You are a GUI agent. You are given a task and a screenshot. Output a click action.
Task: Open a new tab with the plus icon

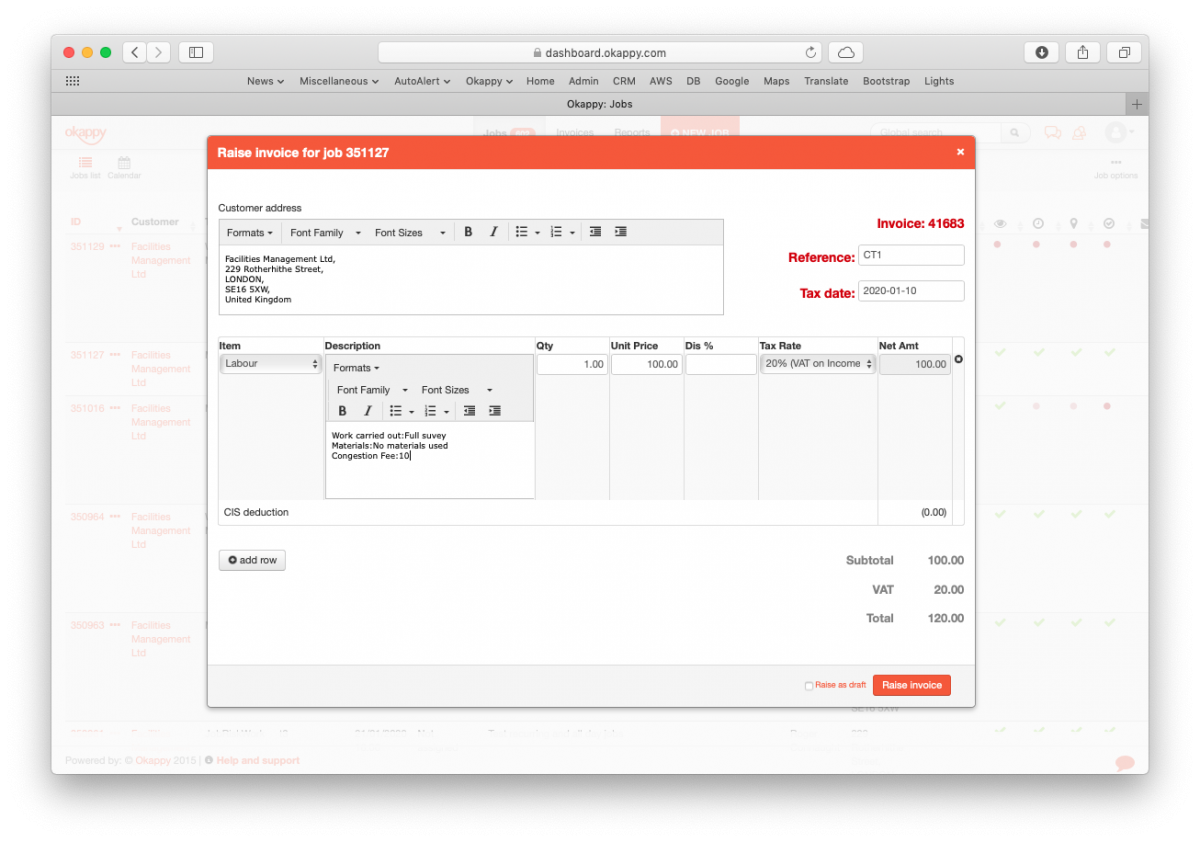pyautogui.click(x=1137, y=104)
